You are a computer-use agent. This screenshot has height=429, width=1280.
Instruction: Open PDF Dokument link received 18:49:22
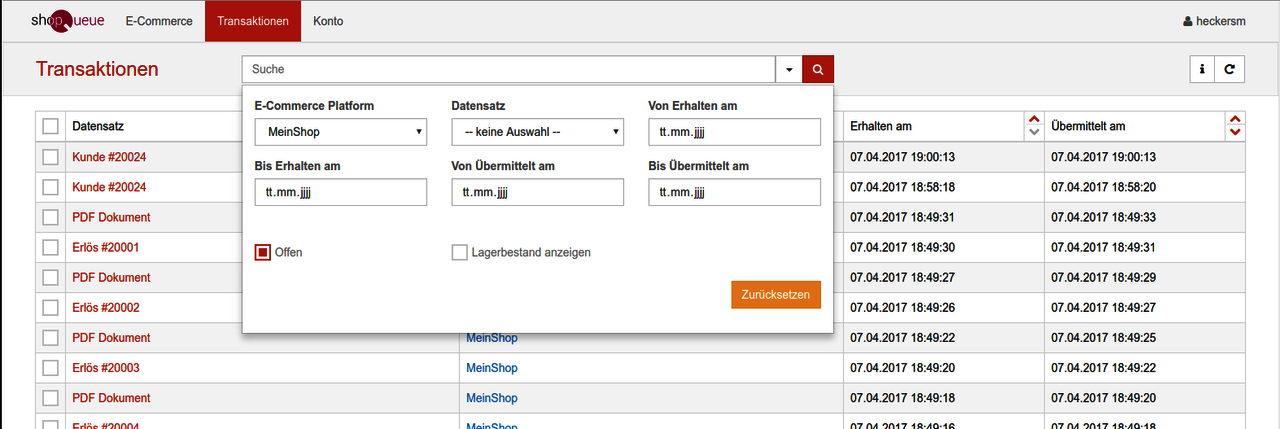111,338
